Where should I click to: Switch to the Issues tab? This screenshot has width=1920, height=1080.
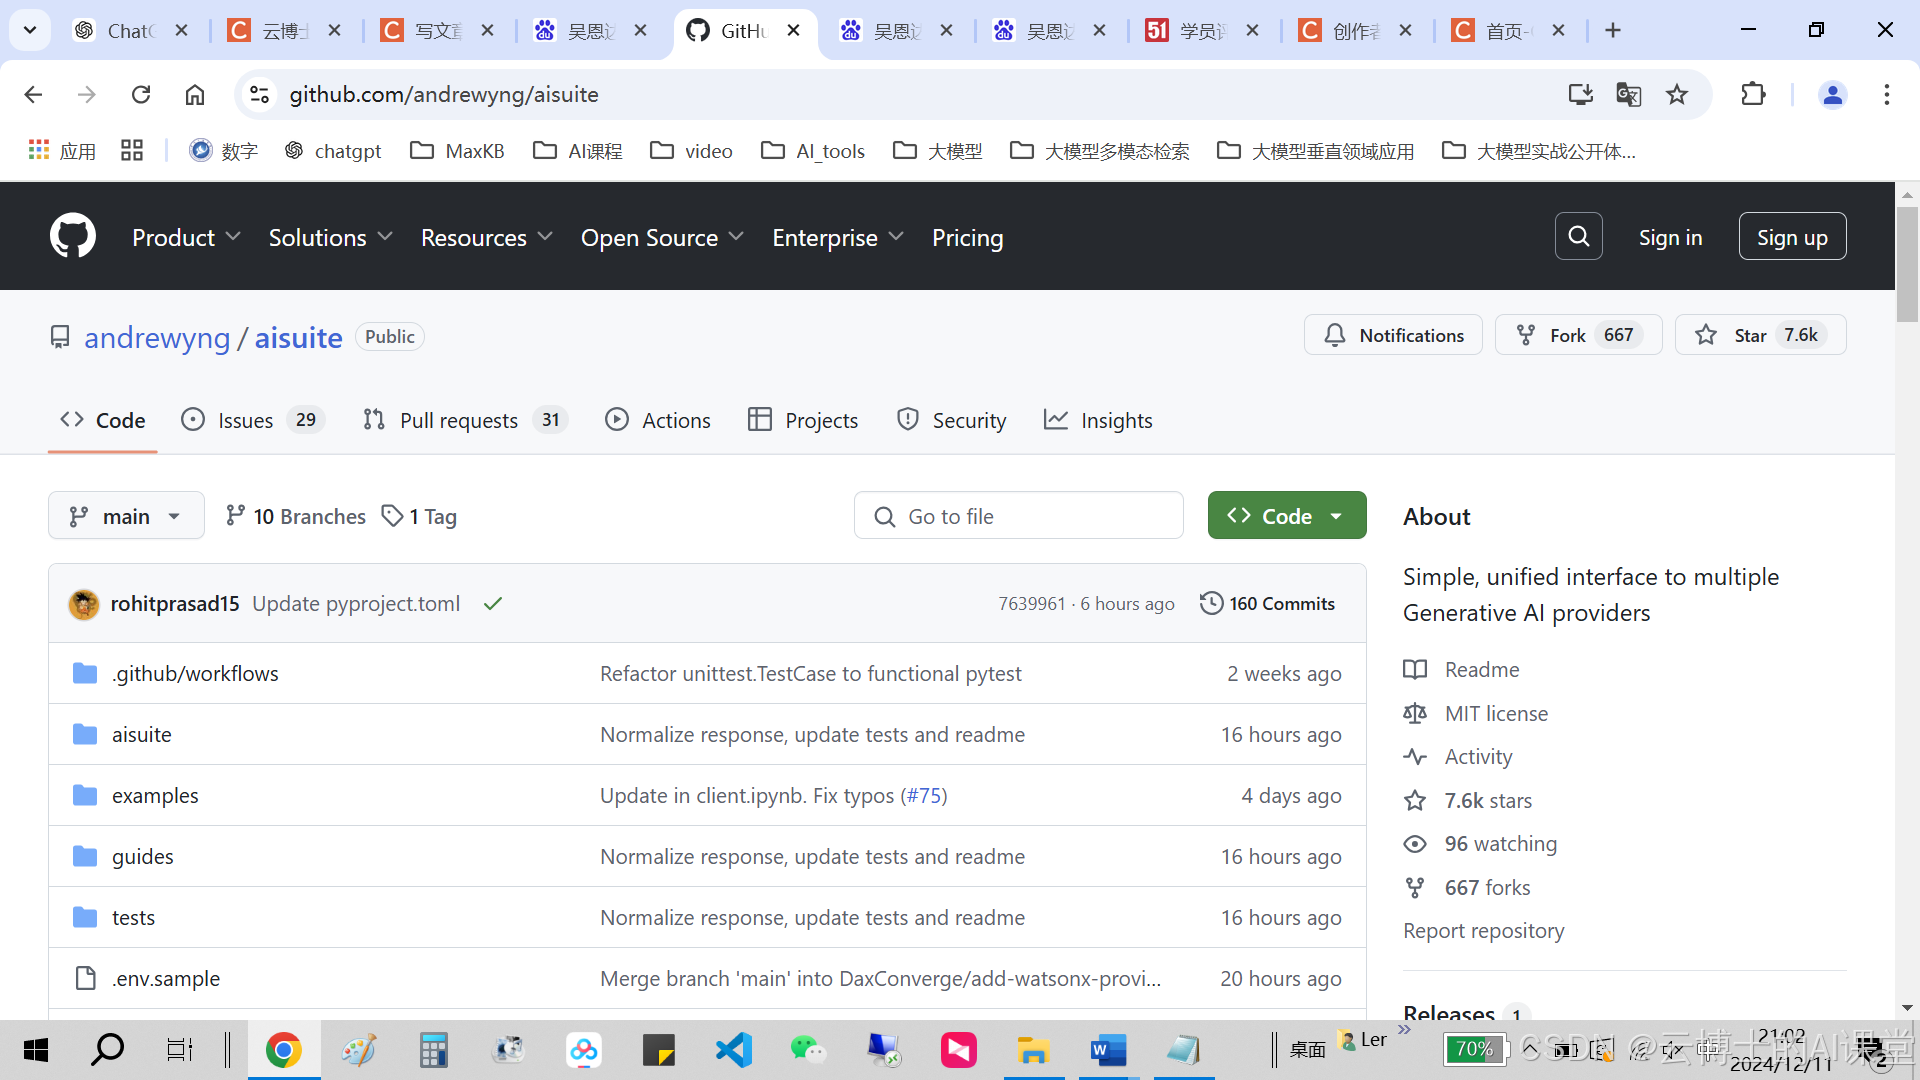pyautogui.click(x=246, y=420)
